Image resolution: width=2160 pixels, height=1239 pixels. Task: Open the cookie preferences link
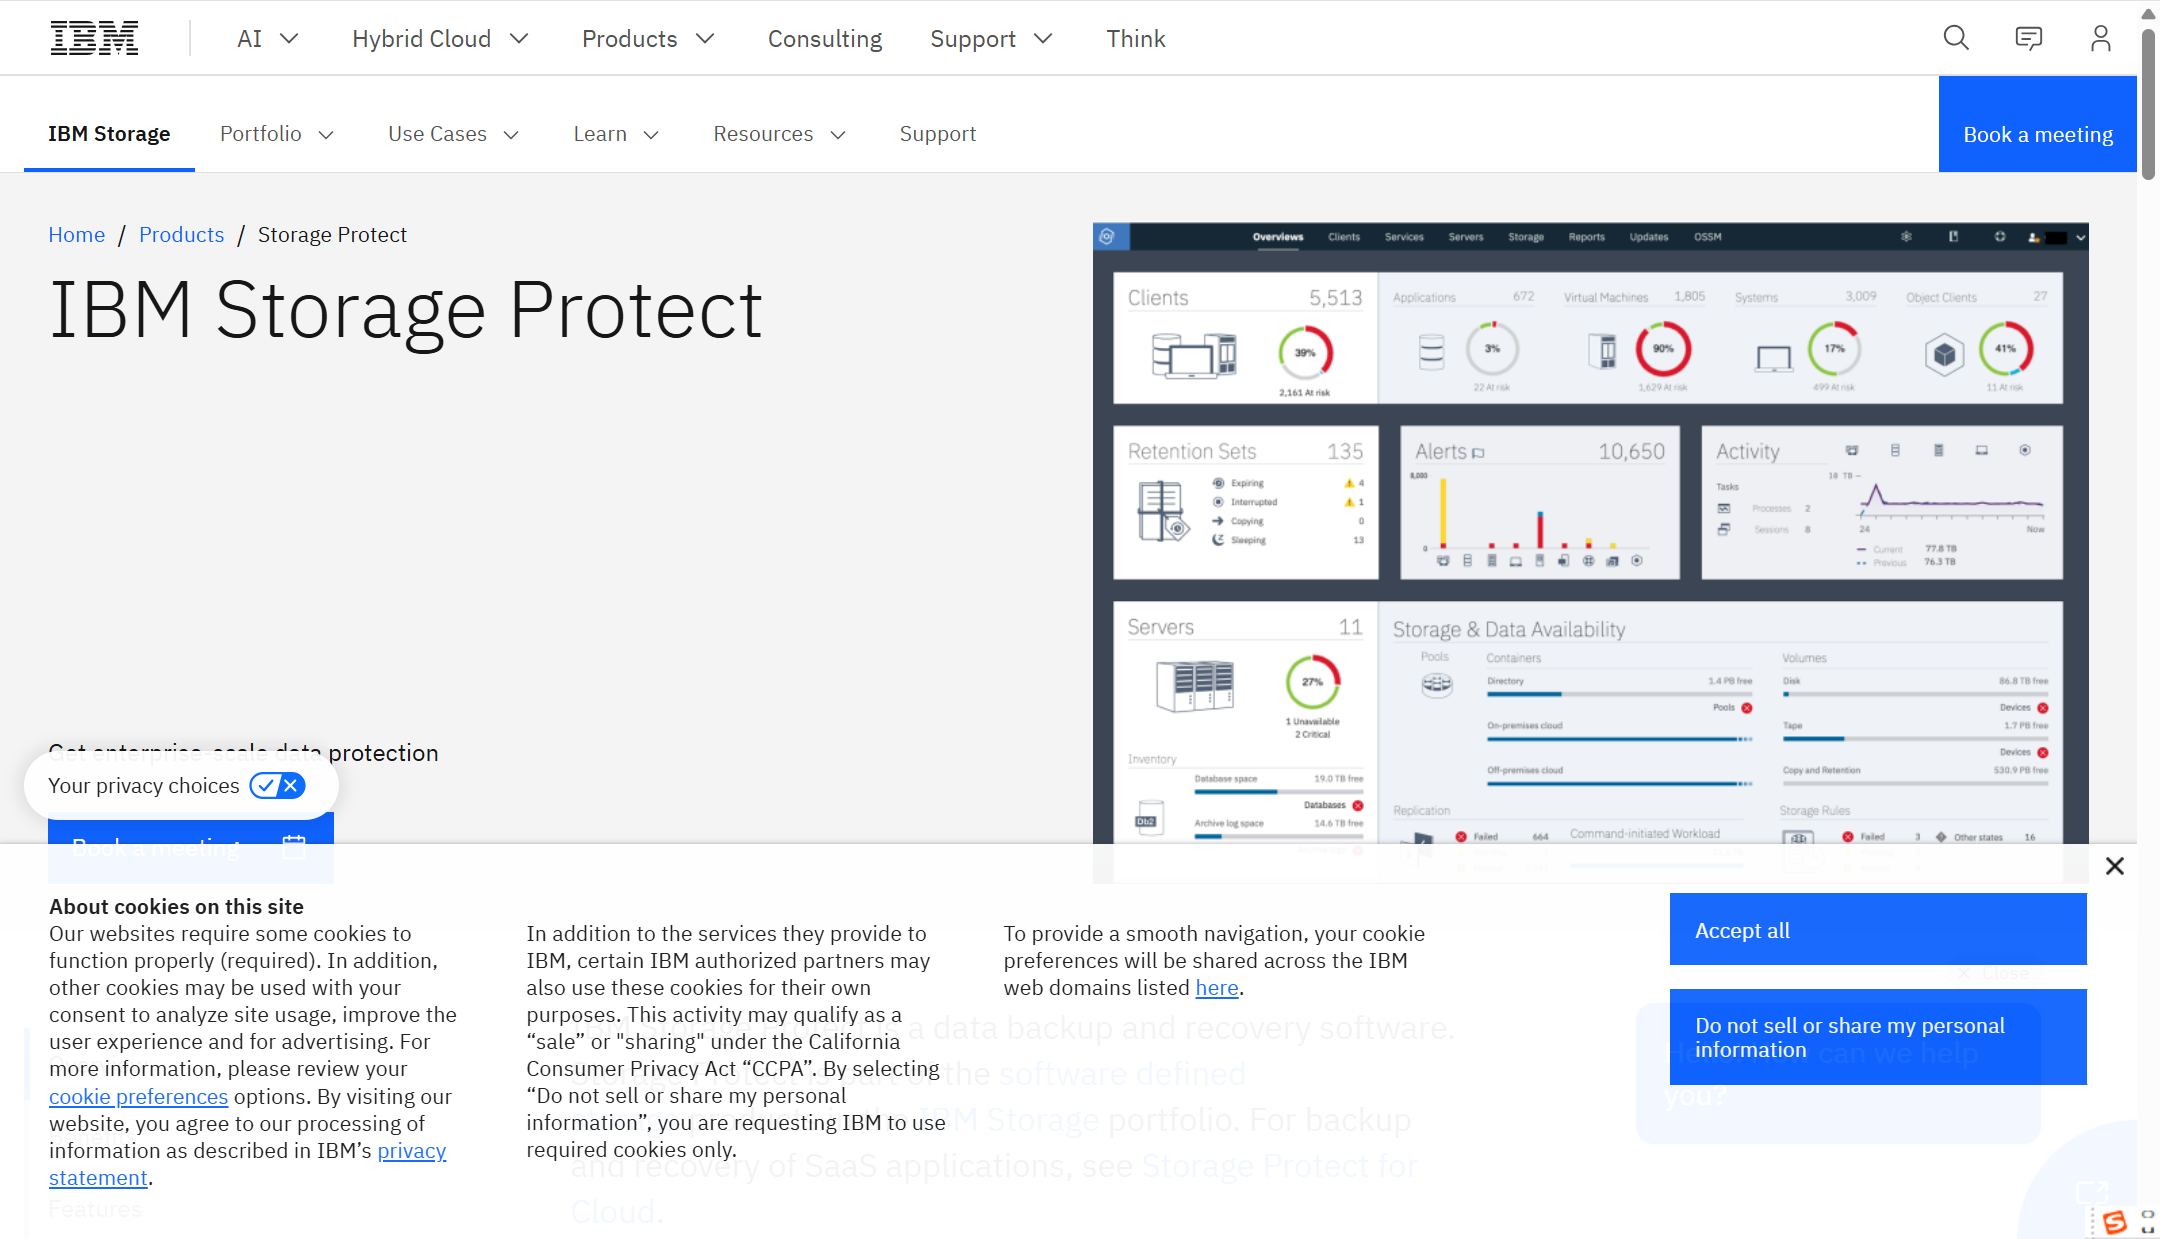(x=138, y=1097)
